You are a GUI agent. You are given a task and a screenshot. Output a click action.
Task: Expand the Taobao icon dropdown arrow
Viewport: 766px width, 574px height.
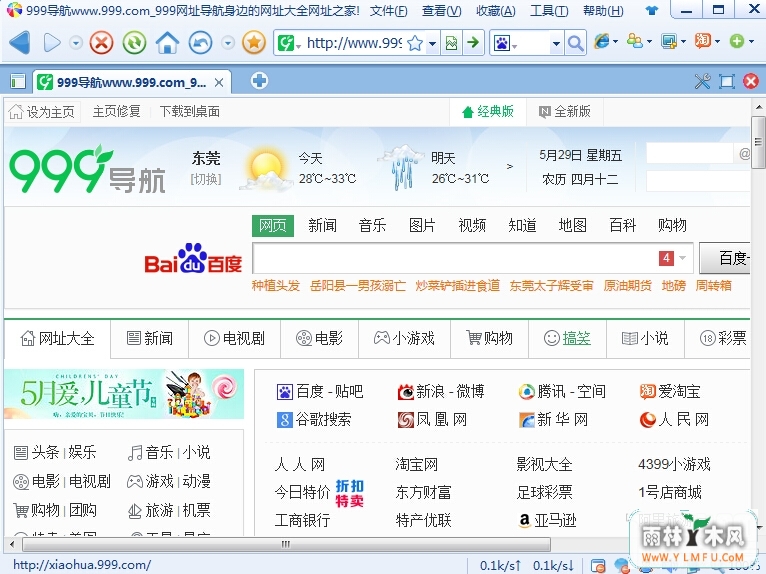pyautogui.click(x=717, y=42)
